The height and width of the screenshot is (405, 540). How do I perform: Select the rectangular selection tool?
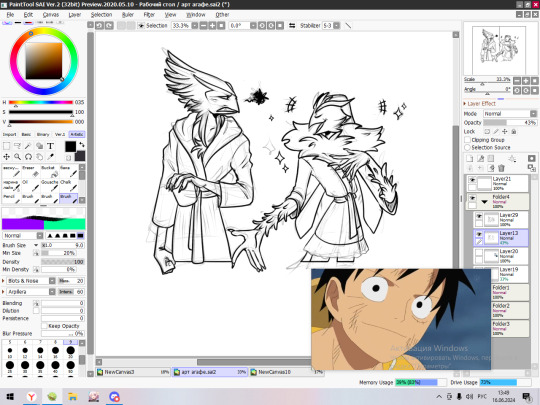click(7, 146)
